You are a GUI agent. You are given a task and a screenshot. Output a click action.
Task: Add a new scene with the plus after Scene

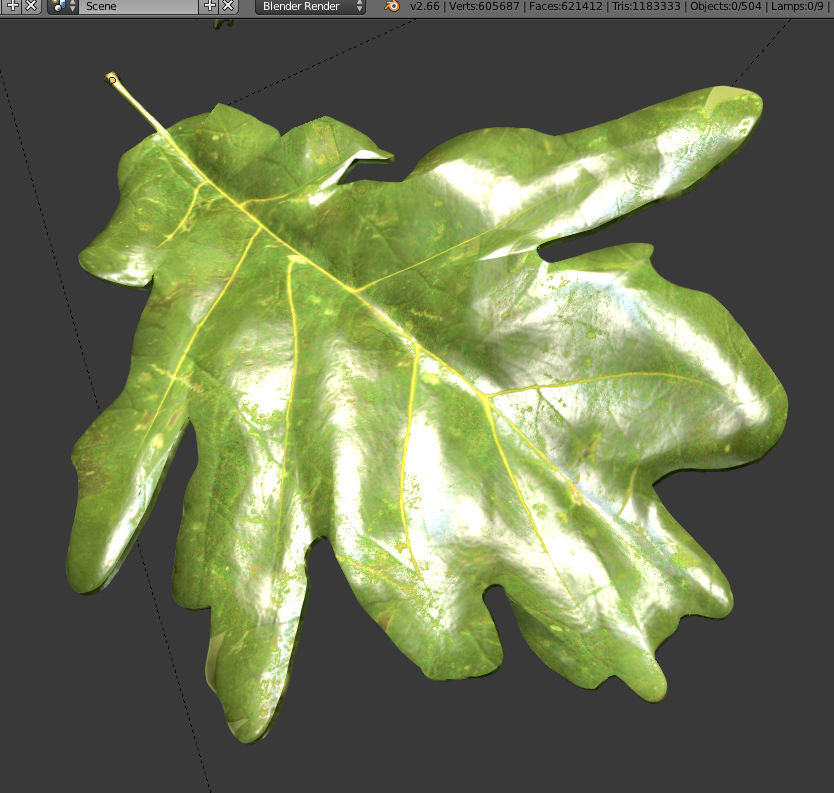point(210,6)
